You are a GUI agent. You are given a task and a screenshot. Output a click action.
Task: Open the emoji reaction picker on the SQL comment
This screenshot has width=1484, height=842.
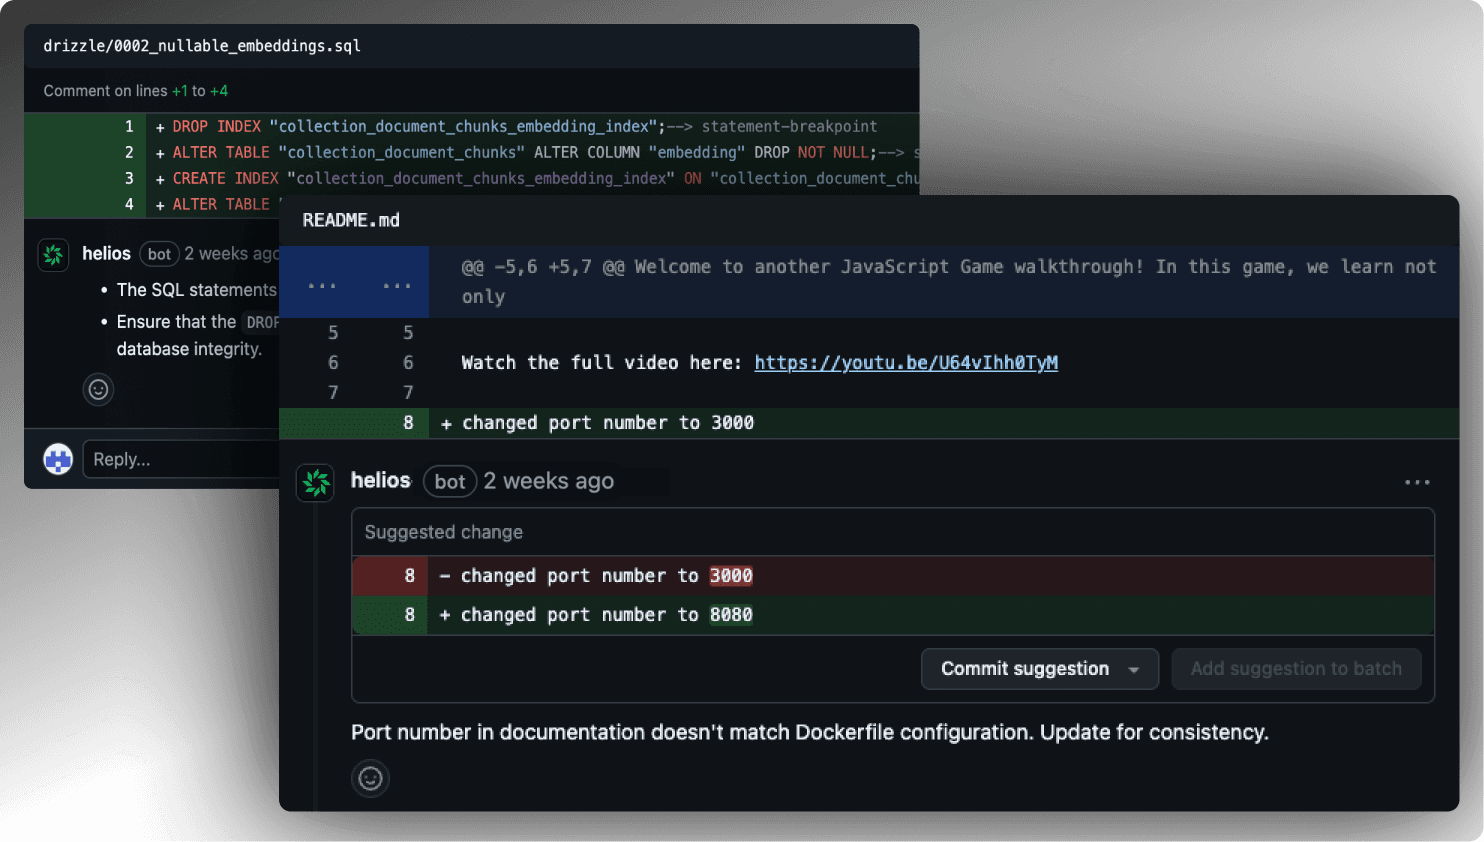[98, 389]
